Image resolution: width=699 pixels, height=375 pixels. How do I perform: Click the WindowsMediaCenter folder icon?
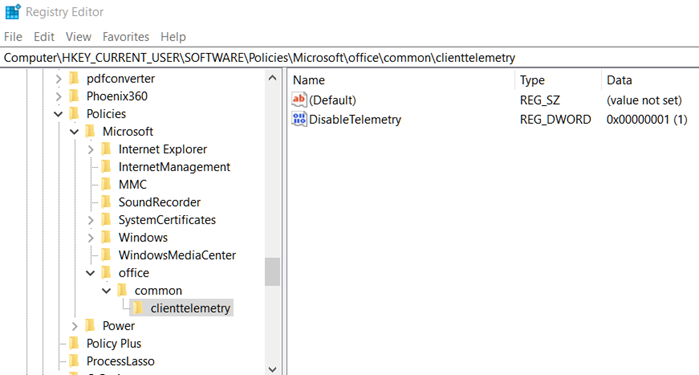pyautogui.click(x=106, y=255)
